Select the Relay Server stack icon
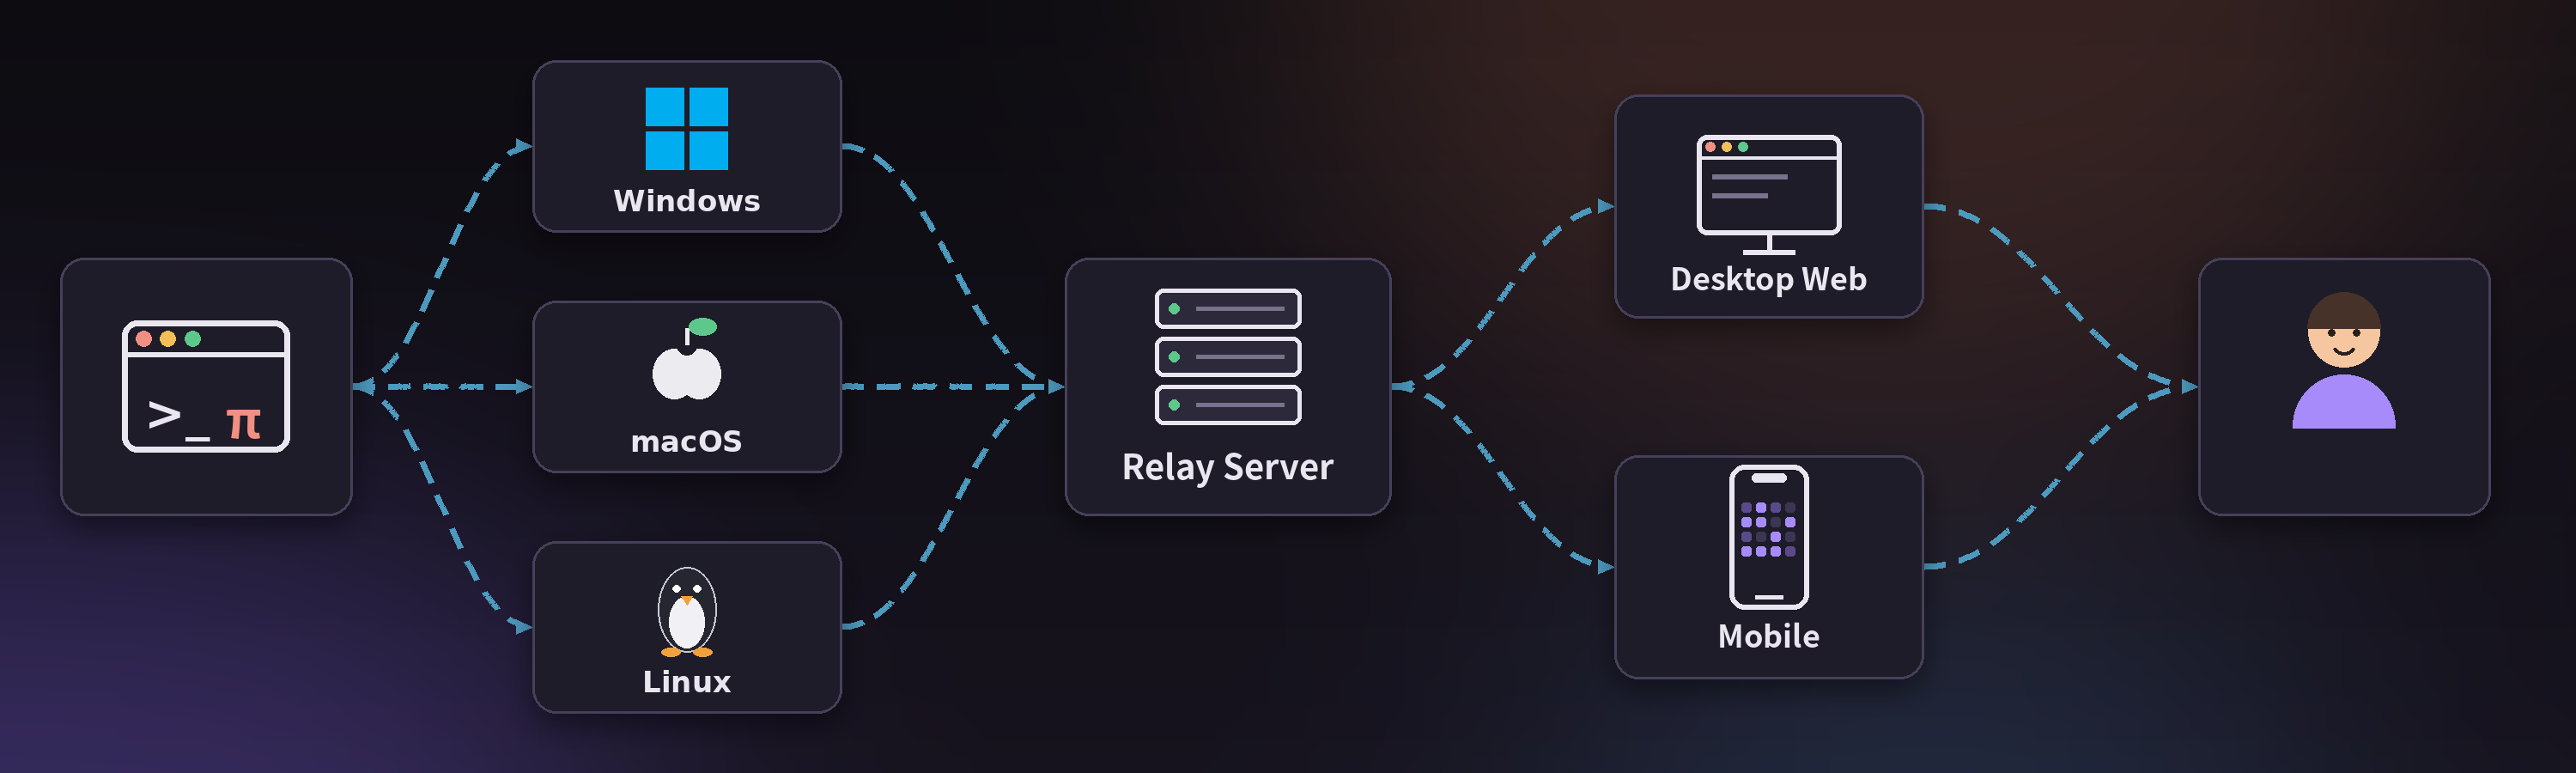This screenshot has width=2576, height=773. click(x=1227, y=356)
